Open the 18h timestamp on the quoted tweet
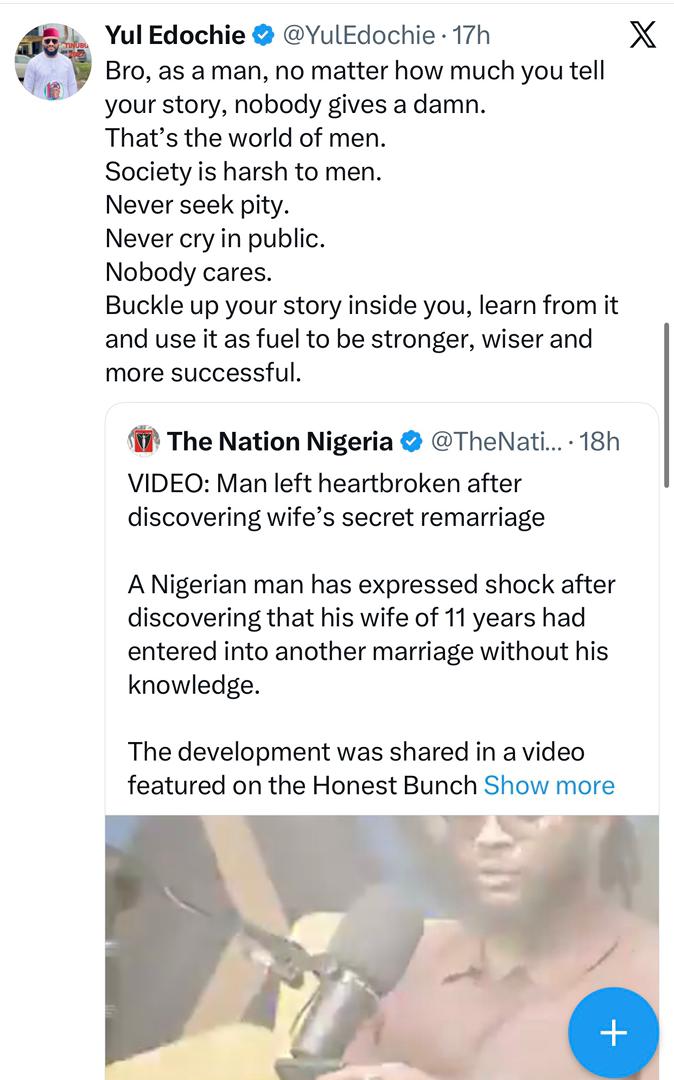Screen dimensions: 674x1080 [x=601, y=440]
